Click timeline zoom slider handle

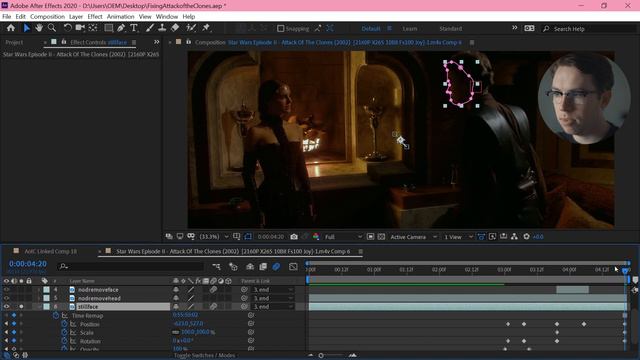point(321,356)
